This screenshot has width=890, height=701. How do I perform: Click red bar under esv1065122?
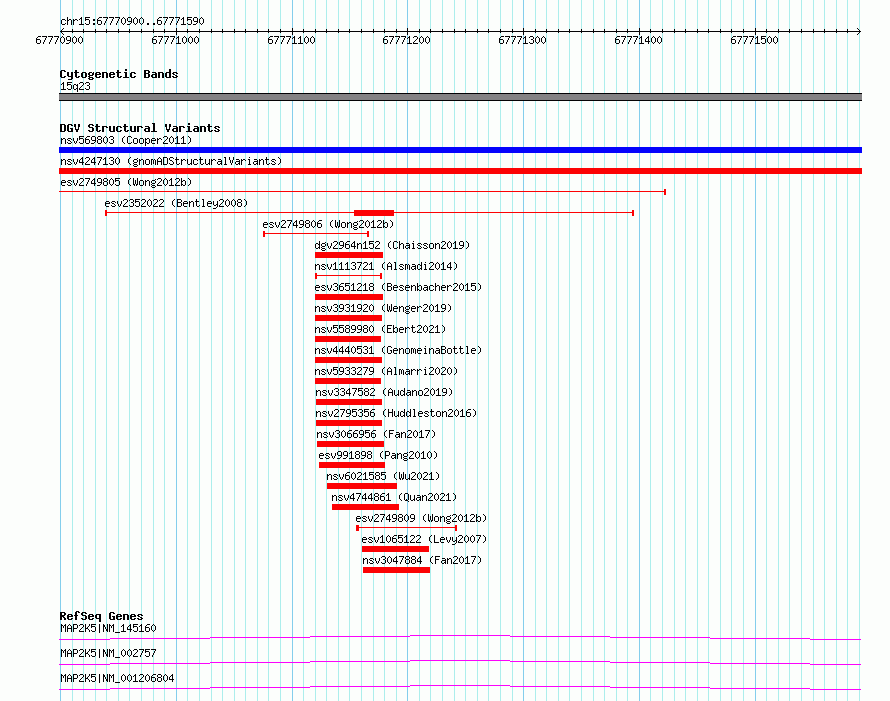pos(395,549)
